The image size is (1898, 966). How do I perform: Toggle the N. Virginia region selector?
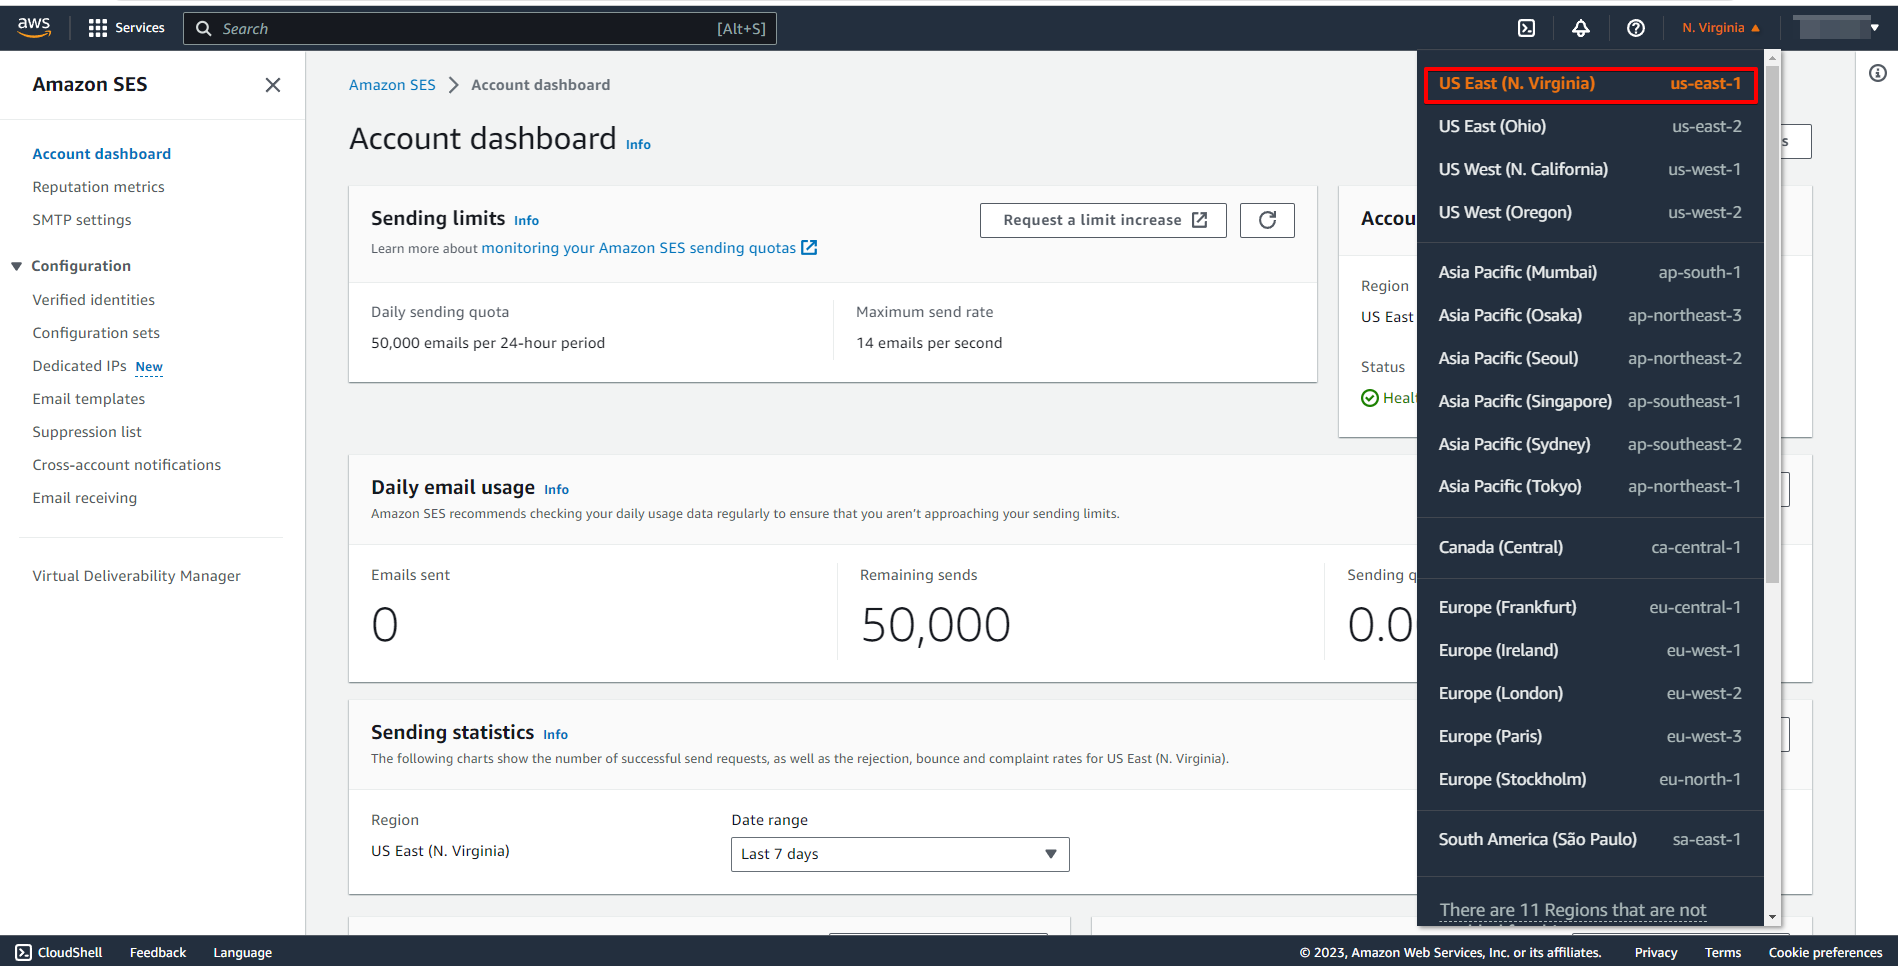pyautogui.click(x=1720, y=28)
